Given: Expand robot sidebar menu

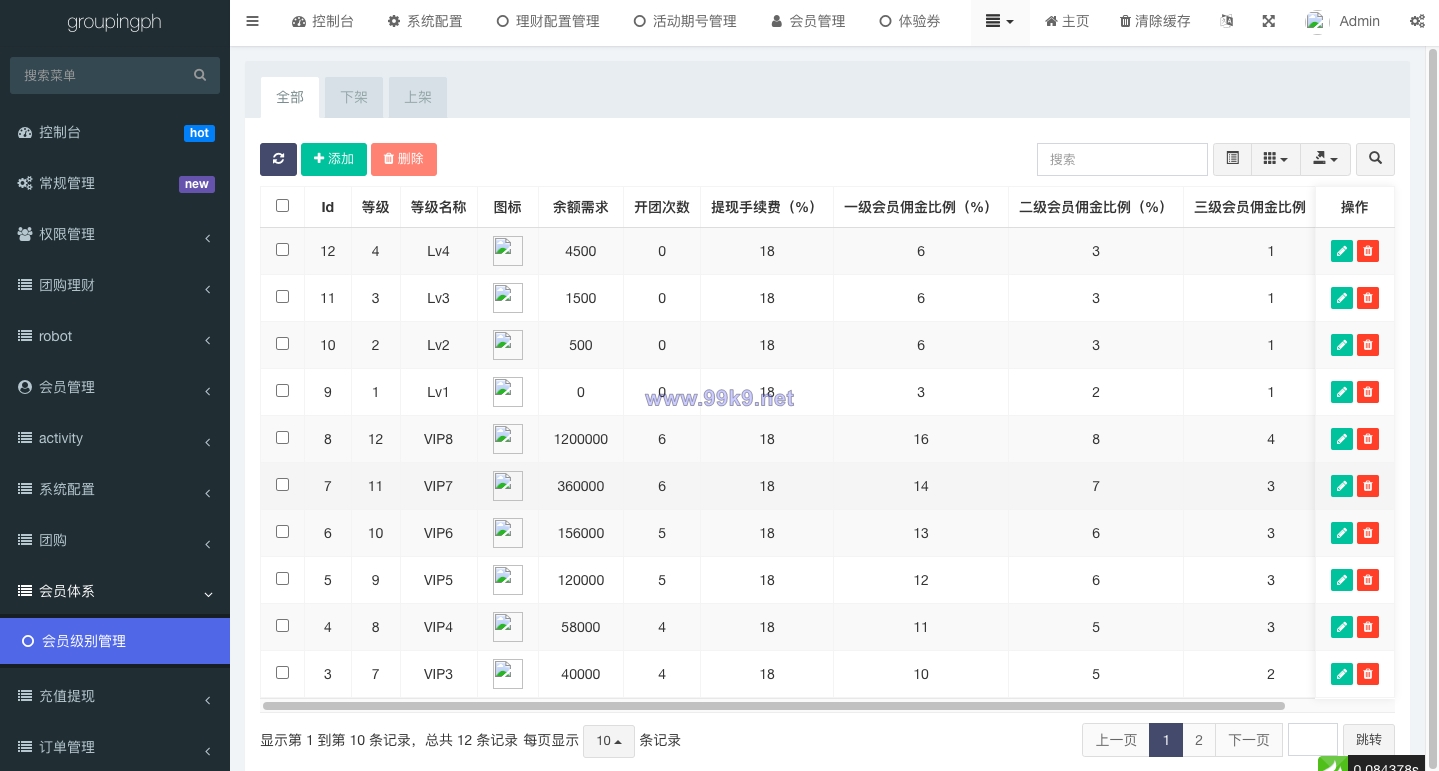Looking at the screenshot, I should coord(115,336).
